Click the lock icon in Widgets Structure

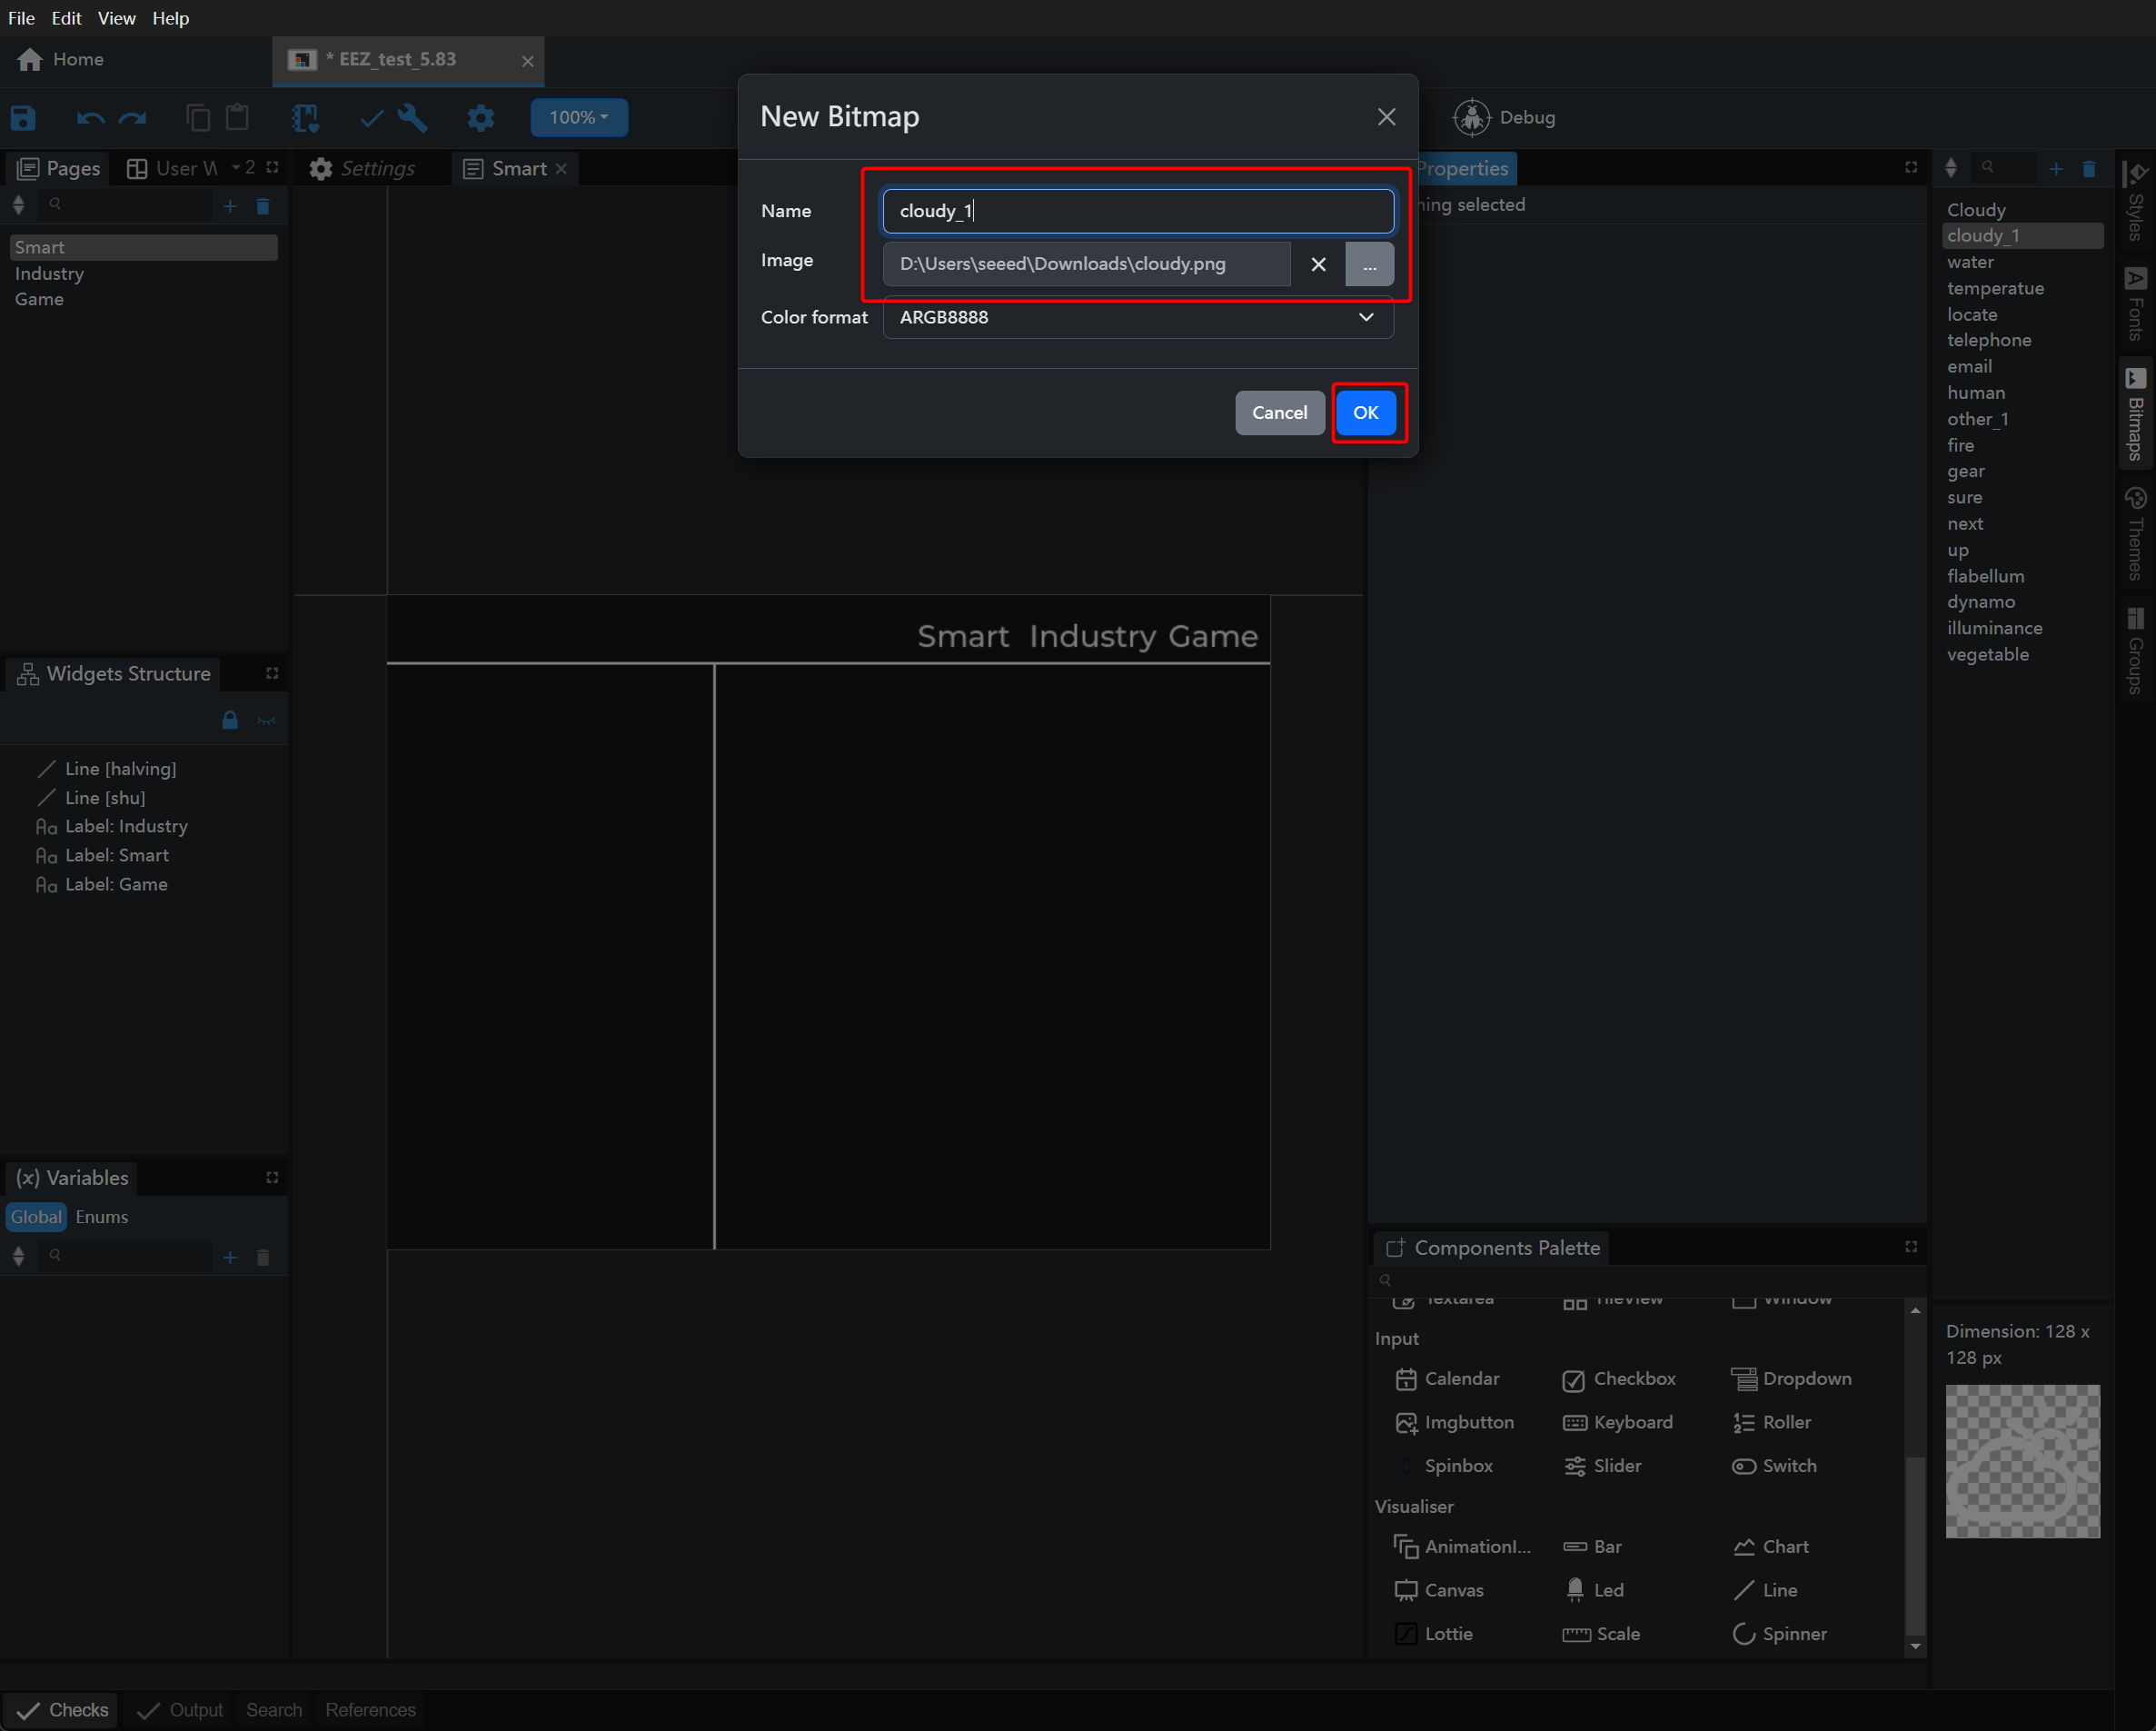pyautogui.click(x=230, y=720)
